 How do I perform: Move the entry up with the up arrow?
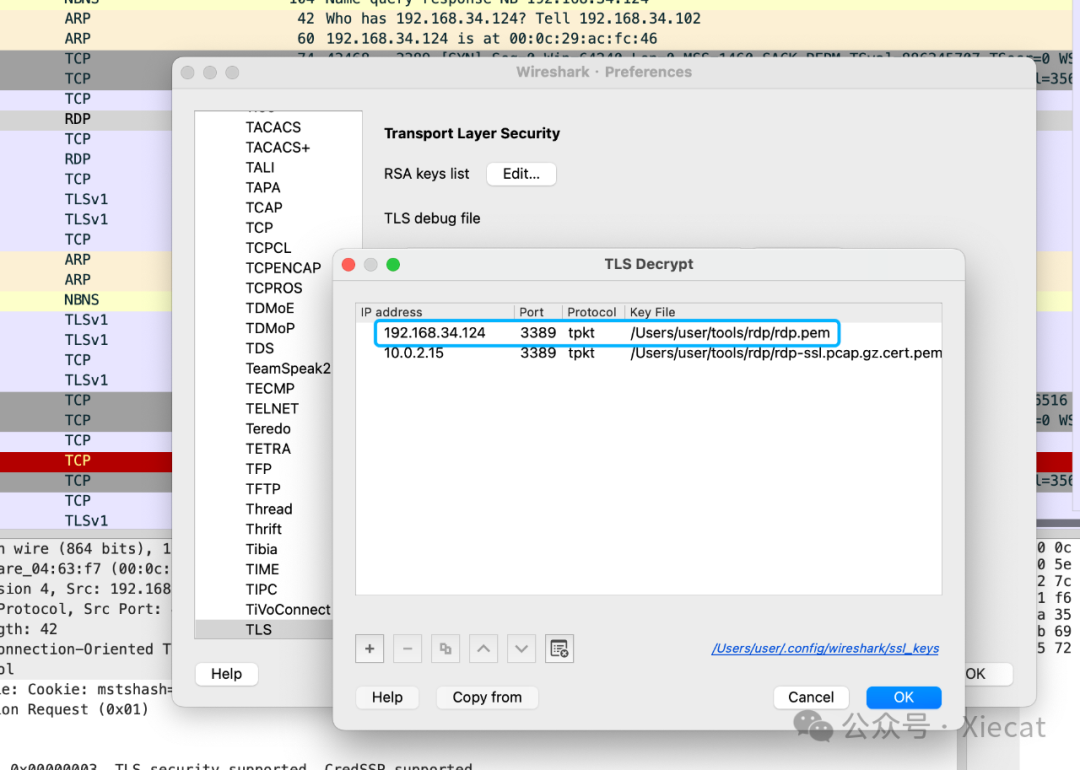pyautogui.click(x=483, y=649)
